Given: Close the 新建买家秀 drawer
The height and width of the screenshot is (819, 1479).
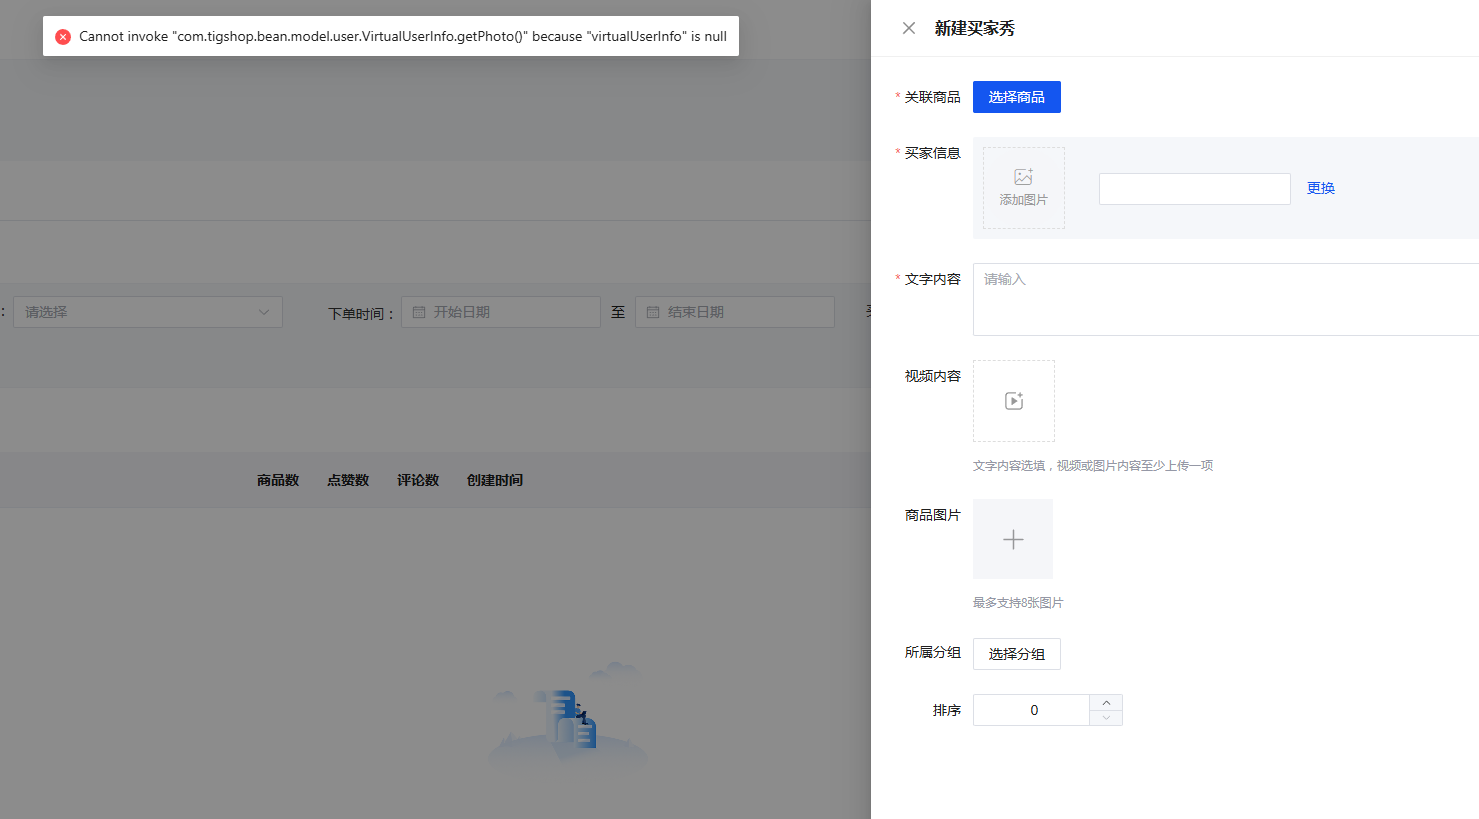Looking at the screenshot, I should (x=908, y=28).
